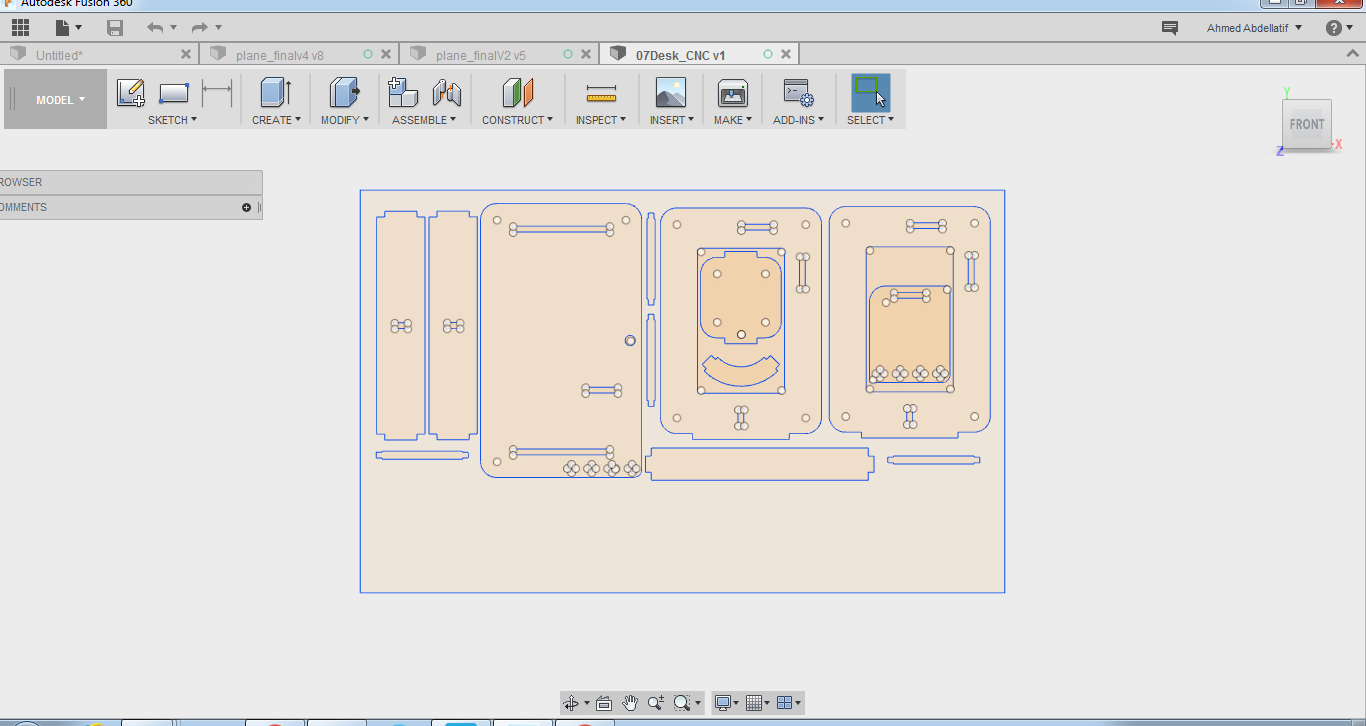Click the Create Sketch icon

pyautogui.click(x=131, y=93)
